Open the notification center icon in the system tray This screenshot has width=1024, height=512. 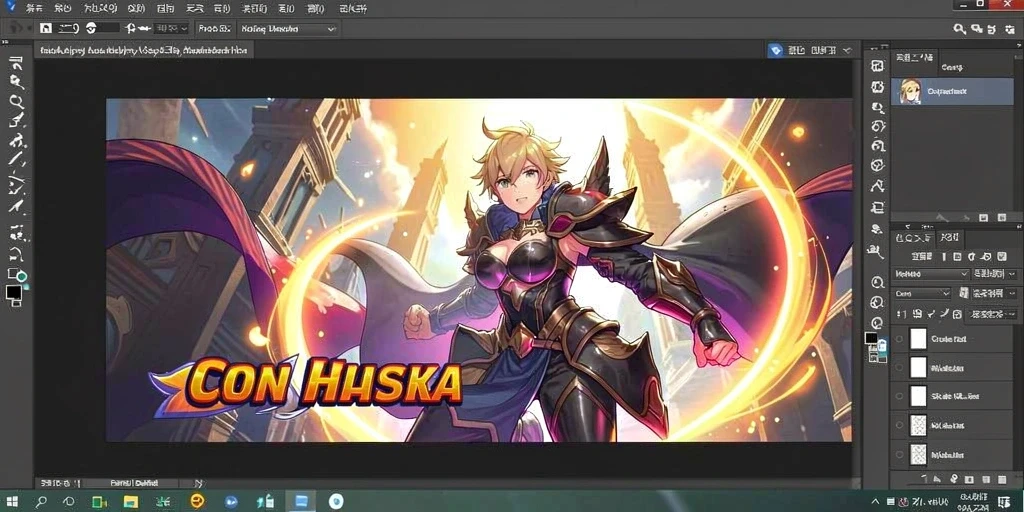pyautogui.click(x=1004, y=502)
